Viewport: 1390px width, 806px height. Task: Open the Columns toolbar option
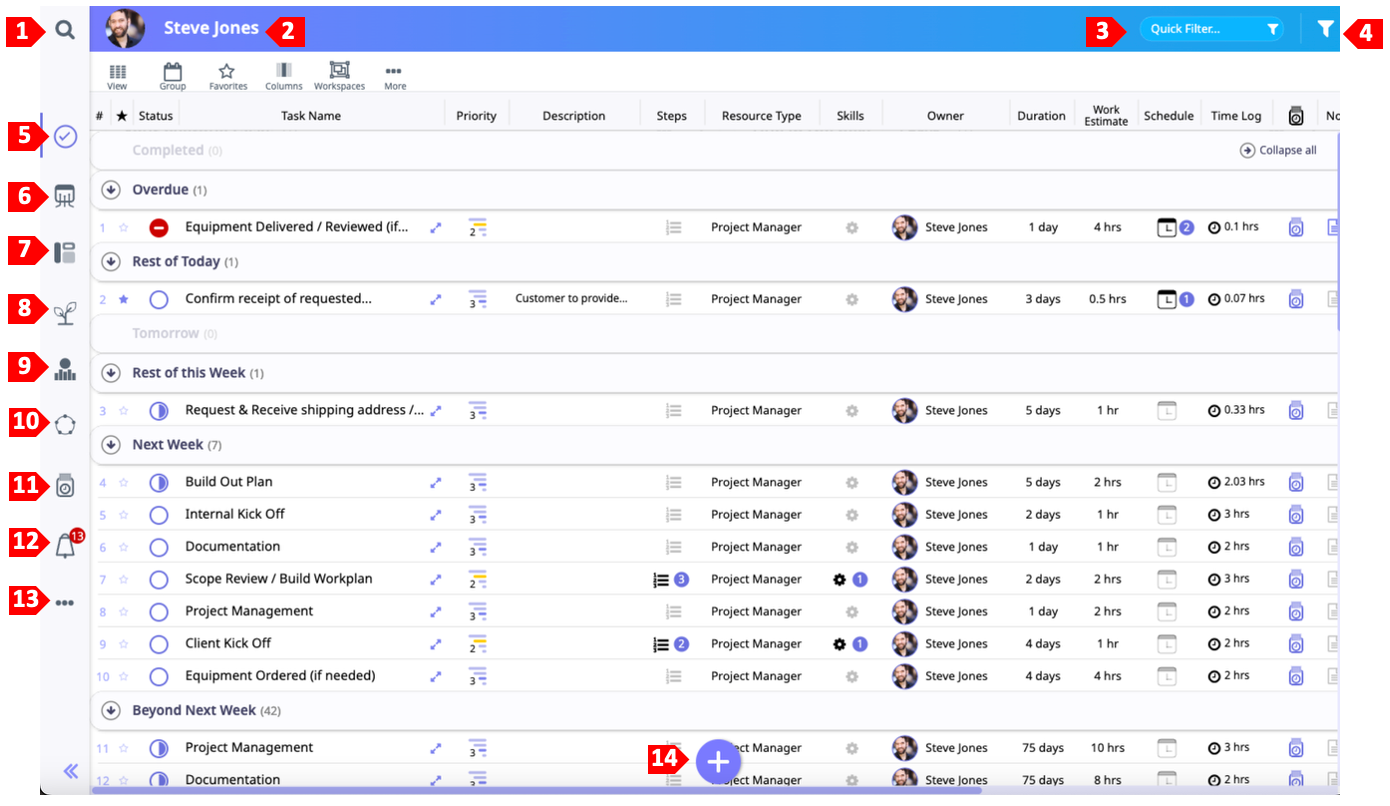284,75
